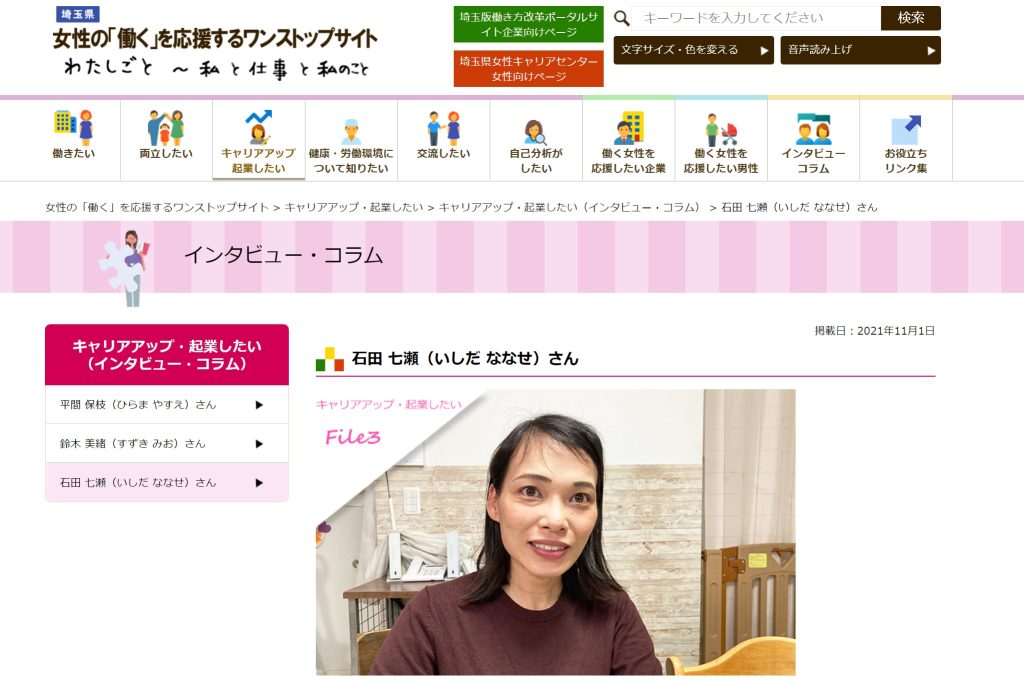Open 埼玉版働き方改革ポータルサイト企業向けページ green button
This screenshot has height=684, width=1024.
tap(528, 24)
